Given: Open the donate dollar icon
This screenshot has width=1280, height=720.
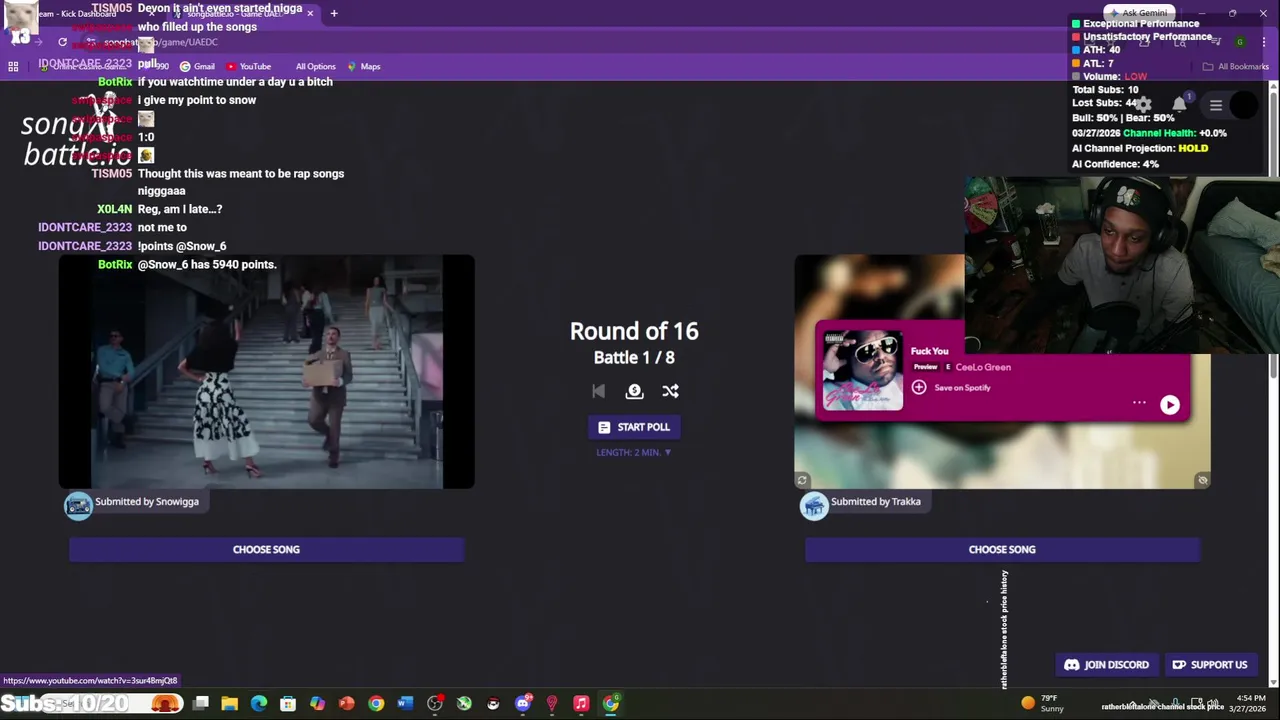Looking at the screenshot, I should (x=634, y=391).
